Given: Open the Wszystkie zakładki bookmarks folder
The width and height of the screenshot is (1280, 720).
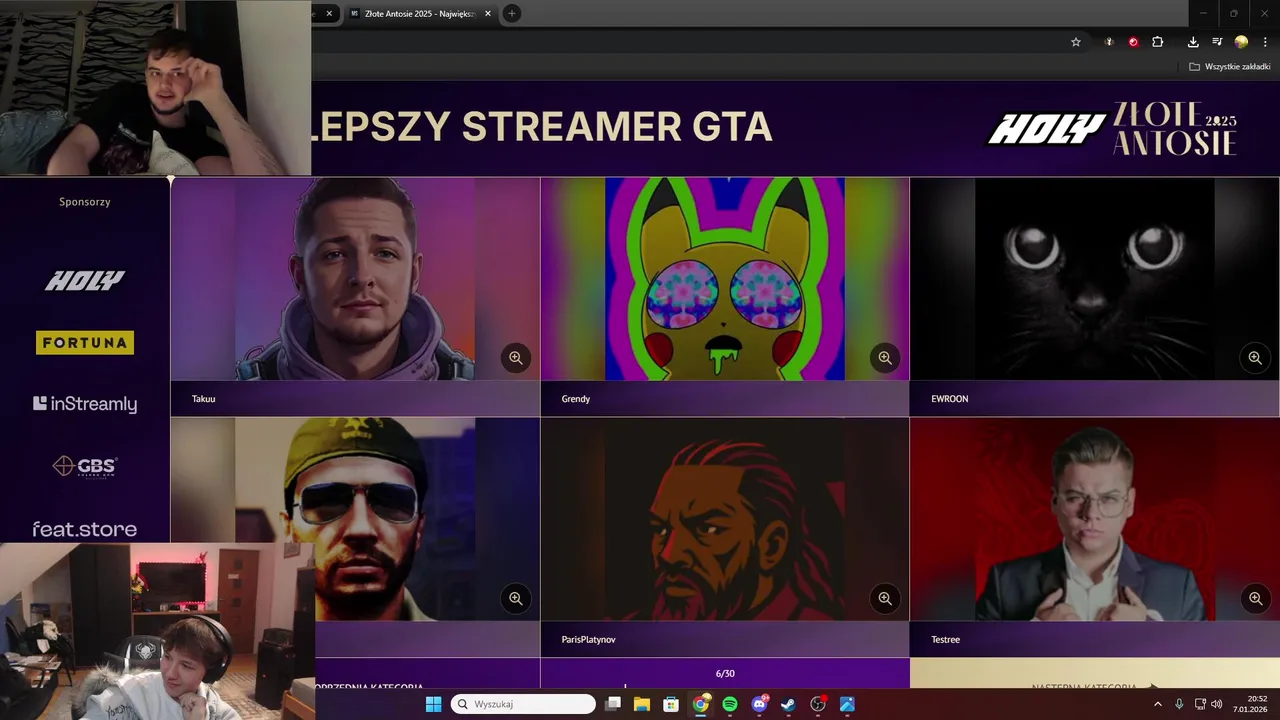Looking at the screenshot, I should click(1229, 66).
